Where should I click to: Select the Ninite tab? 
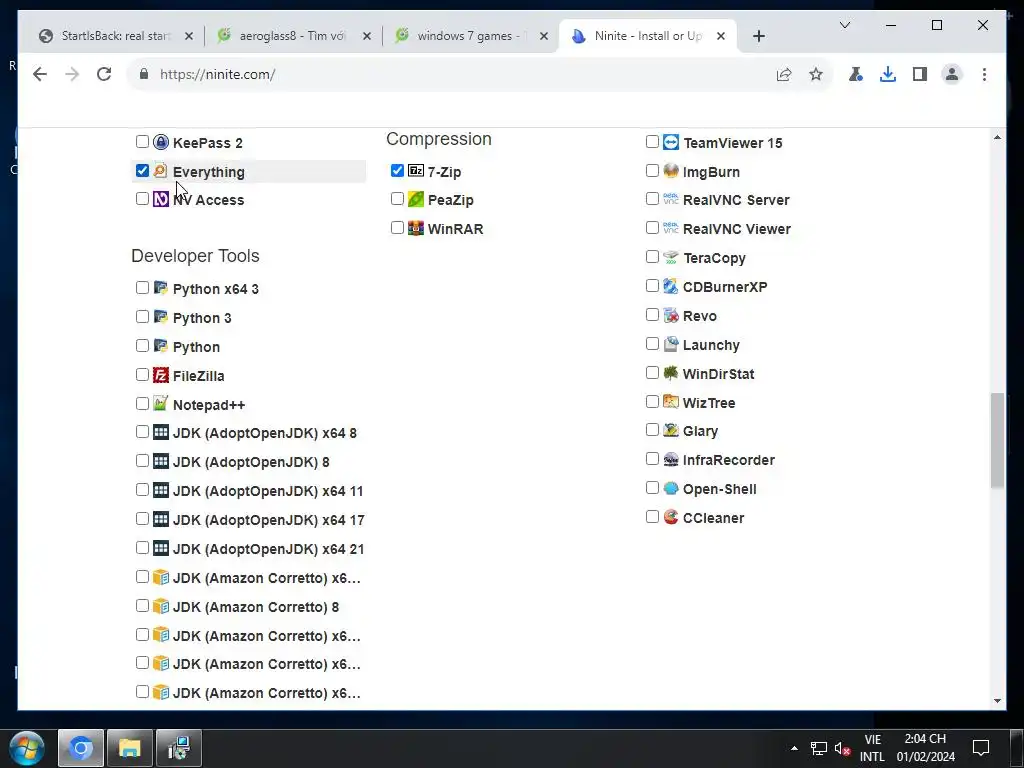[x=648, y=36]
